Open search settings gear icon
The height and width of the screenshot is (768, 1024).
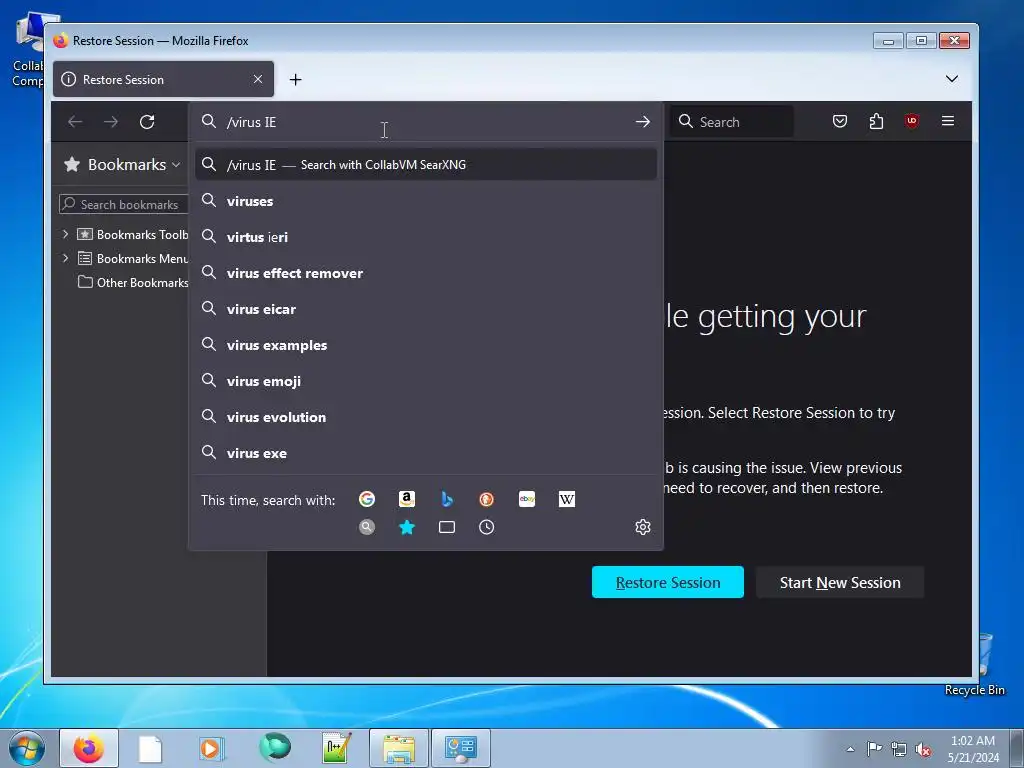[x=643, y=527]
